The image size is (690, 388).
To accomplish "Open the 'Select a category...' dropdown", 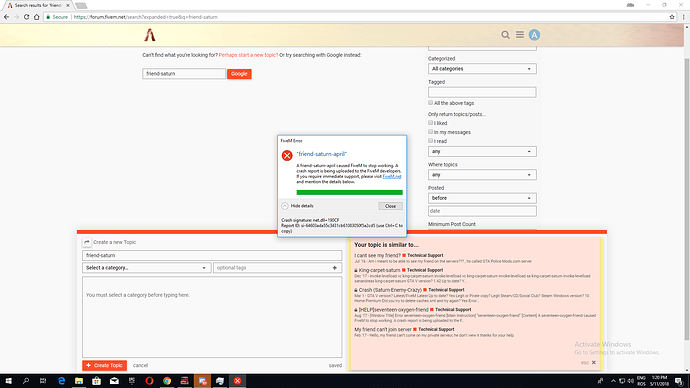I will pyautogui.click(x=147, y=267).
